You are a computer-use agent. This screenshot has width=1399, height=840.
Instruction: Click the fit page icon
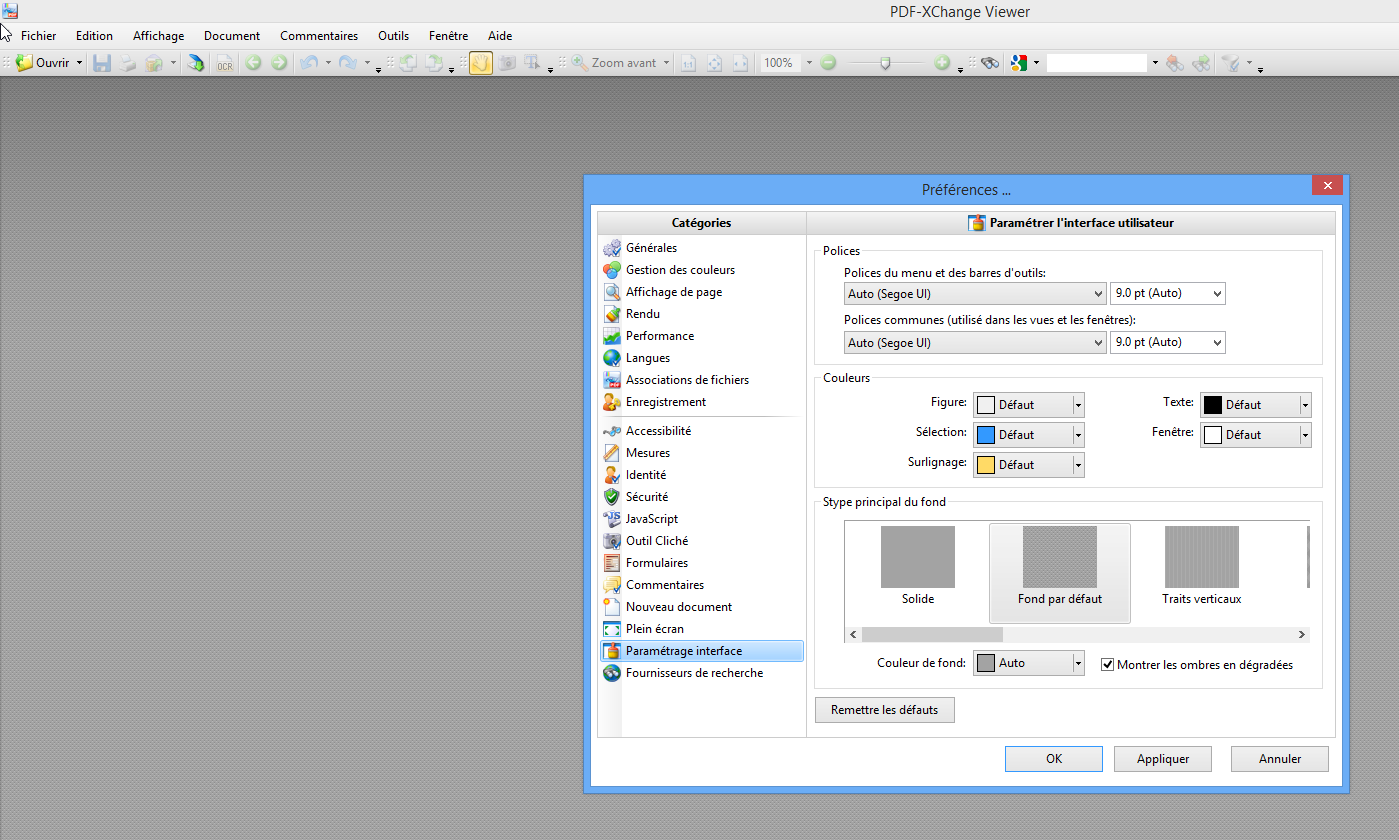[715, 63]
